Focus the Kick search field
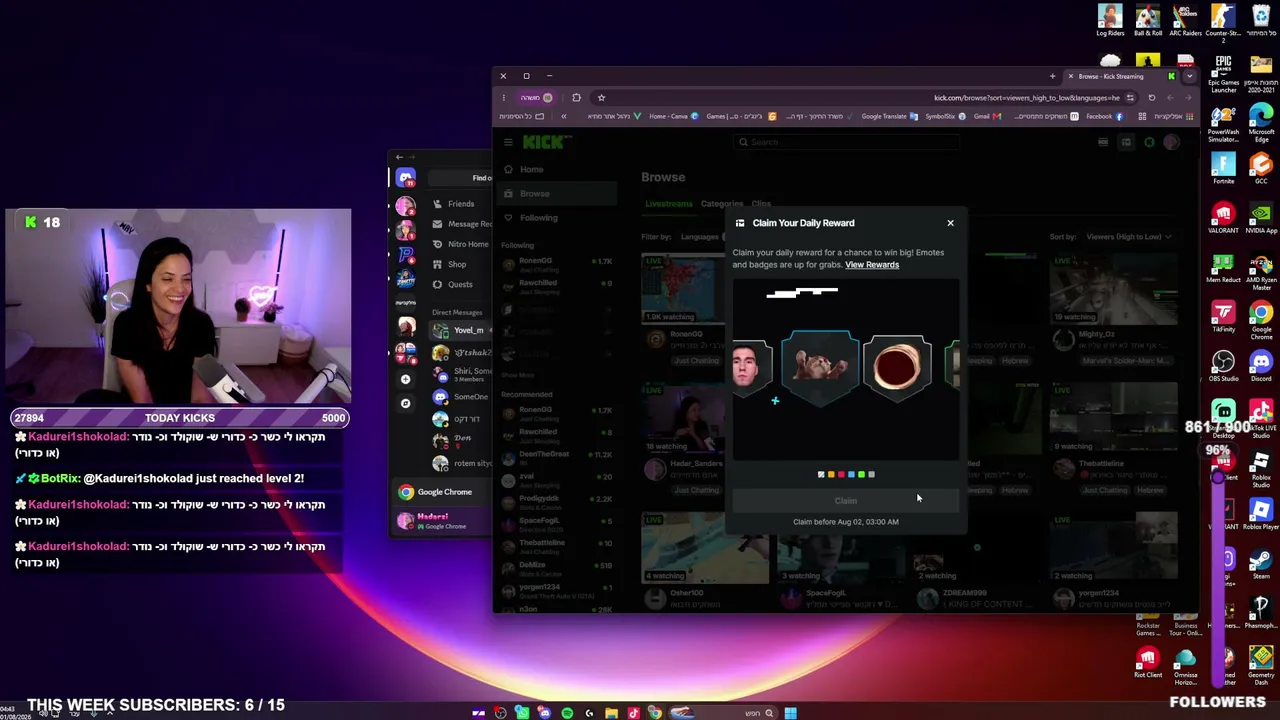Screen dimensions: 1280x720 tap(847, 142)
